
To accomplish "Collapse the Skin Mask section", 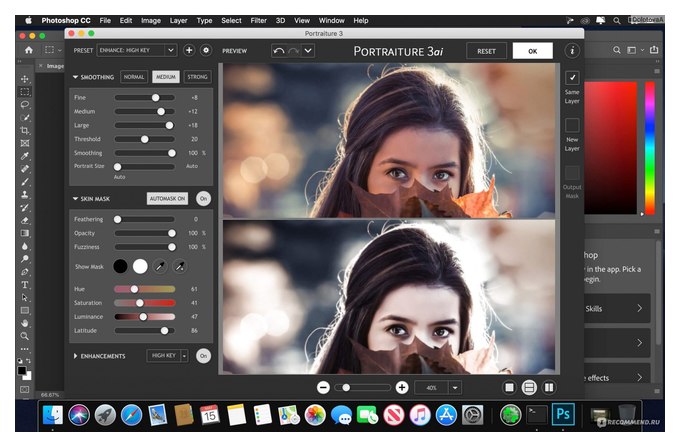I will 75,199.
